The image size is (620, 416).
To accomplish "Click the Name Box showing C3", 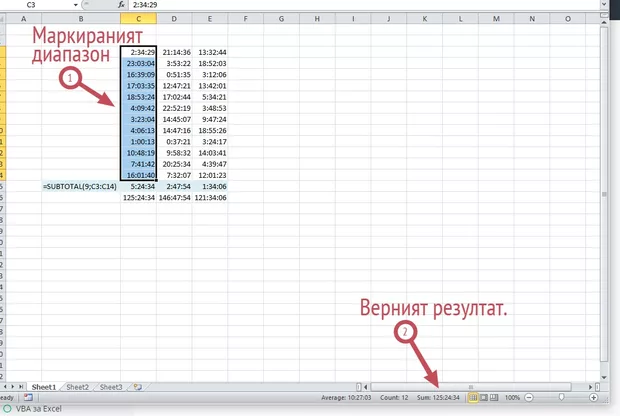I will coord(38,5).
